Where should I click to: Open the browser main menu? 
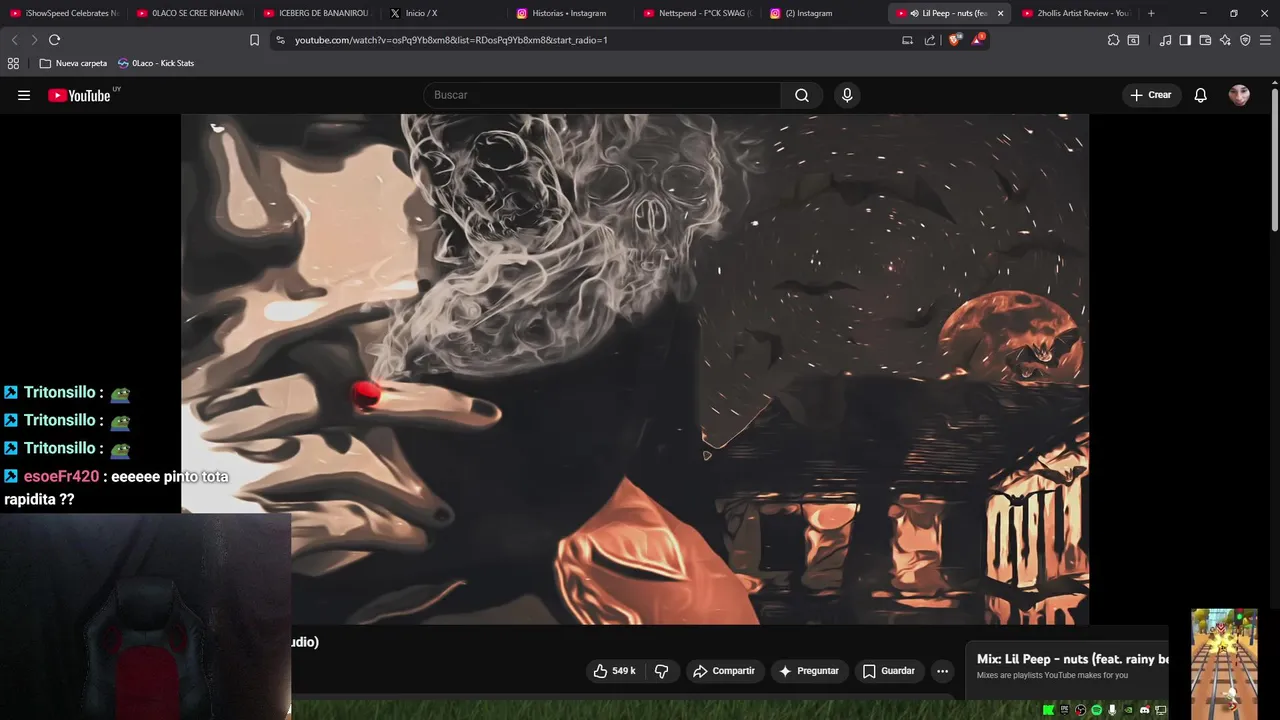(x=1265, y=40)
